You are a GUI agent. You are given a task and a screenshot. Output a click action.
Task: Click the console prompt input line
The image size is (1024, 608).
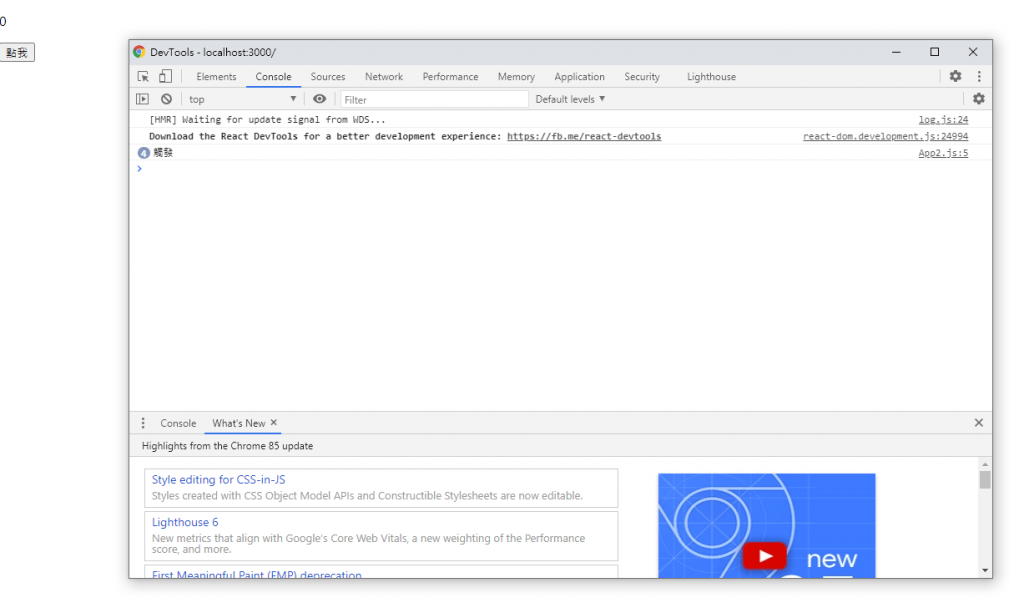coord(560,168)
